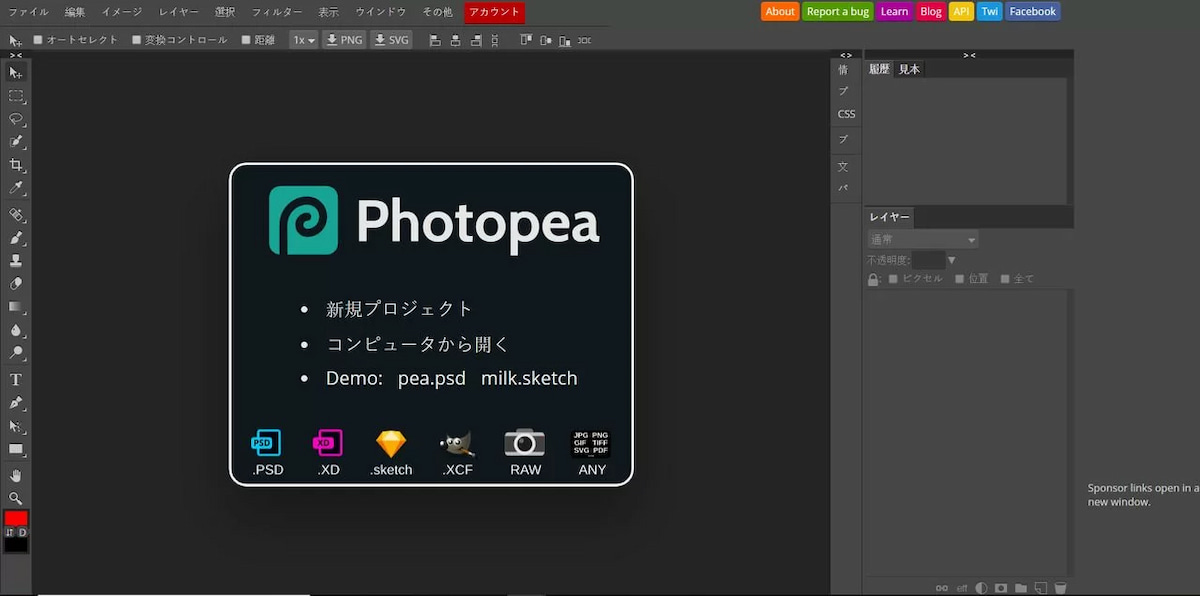Enable the オートセレクト checkbox
This screenshot has height=596, width=1200.
[x=38, y=40]
